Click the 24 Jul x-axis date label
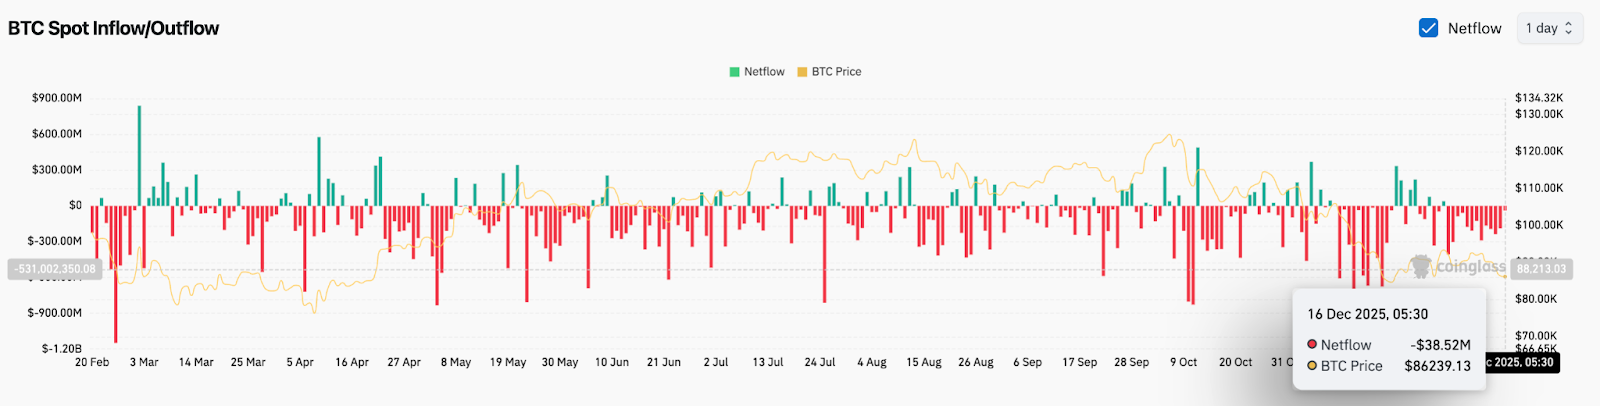 click(x=819, y=362)
